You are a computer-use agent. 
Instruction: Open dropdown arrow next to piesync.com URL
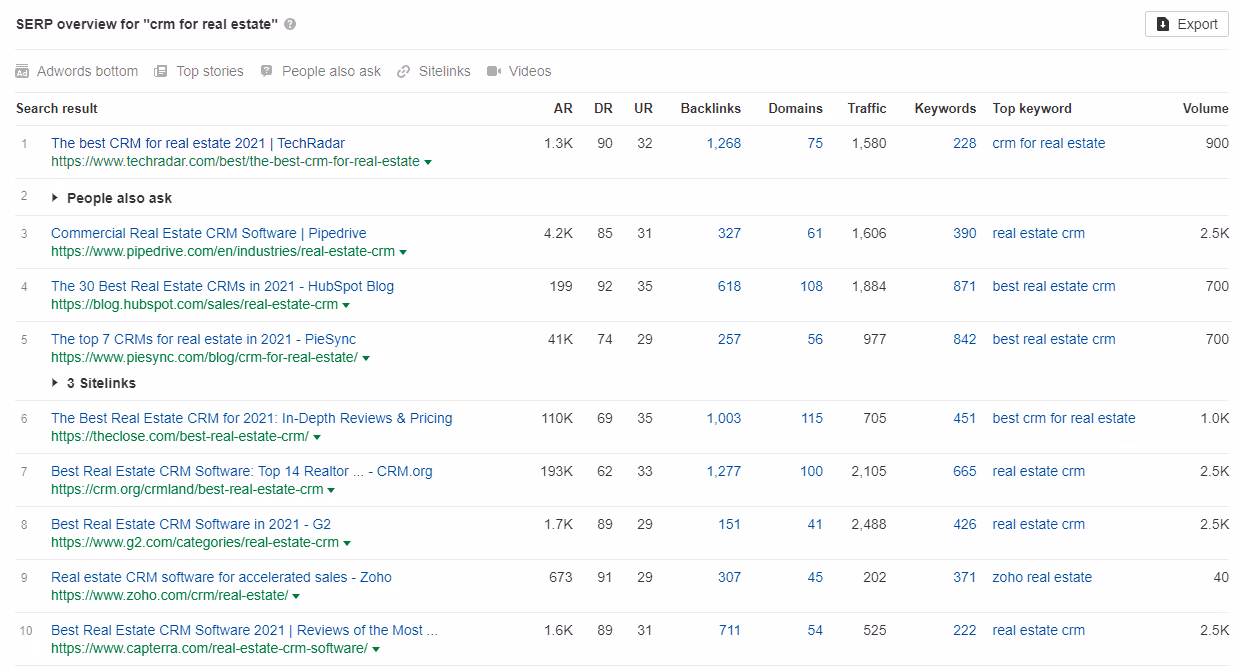366,358
